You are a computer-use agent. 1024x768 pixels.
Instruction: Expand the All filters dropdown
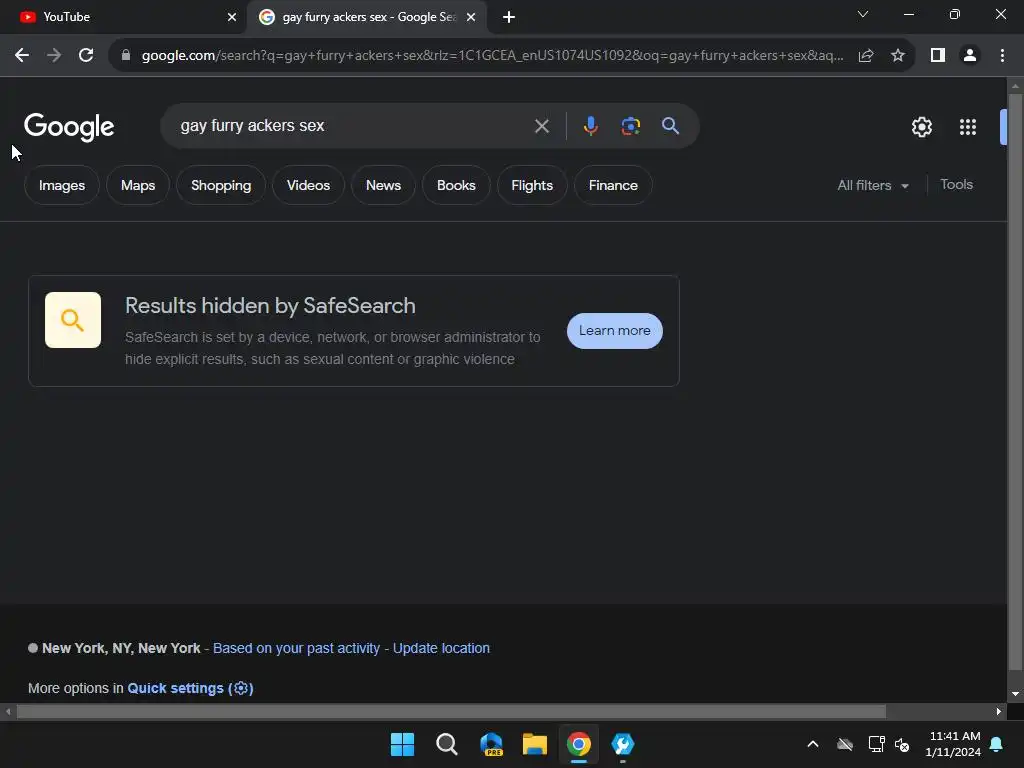tap(872, 185)
